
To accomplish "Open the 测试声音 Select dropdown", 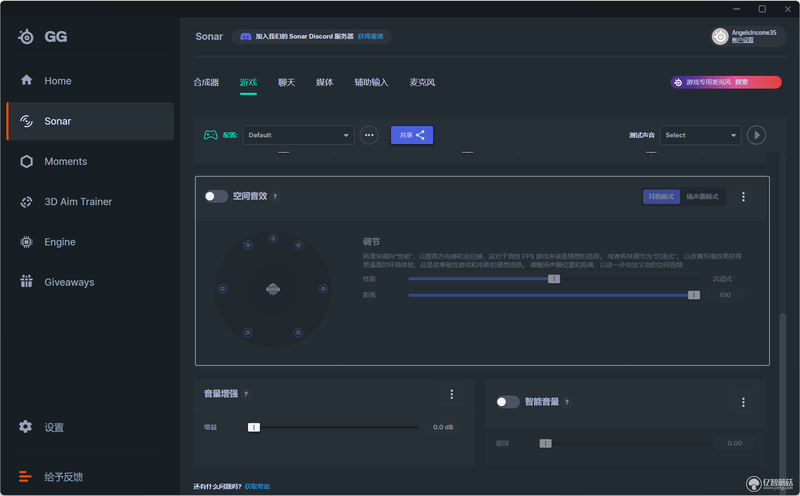I will click(x=701, y=135).
